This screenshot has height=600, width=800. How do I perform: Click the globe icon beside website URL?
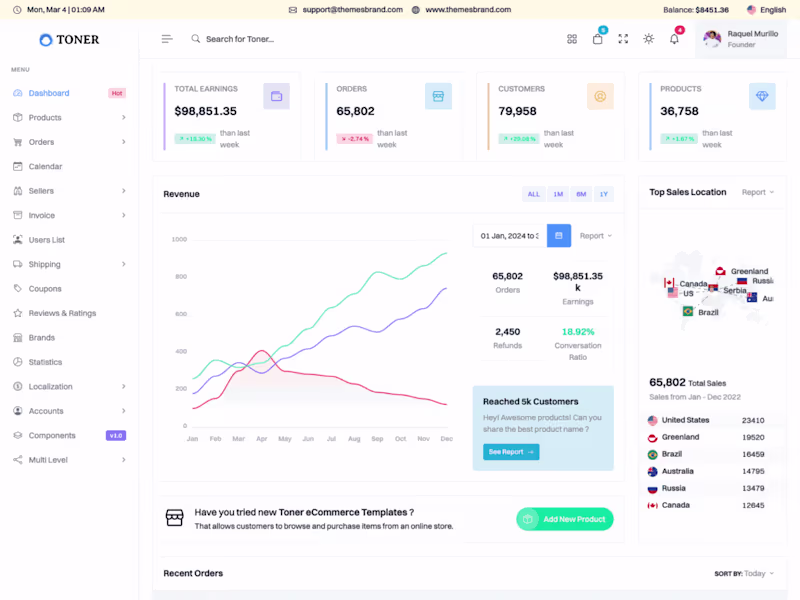click(416, 10)
